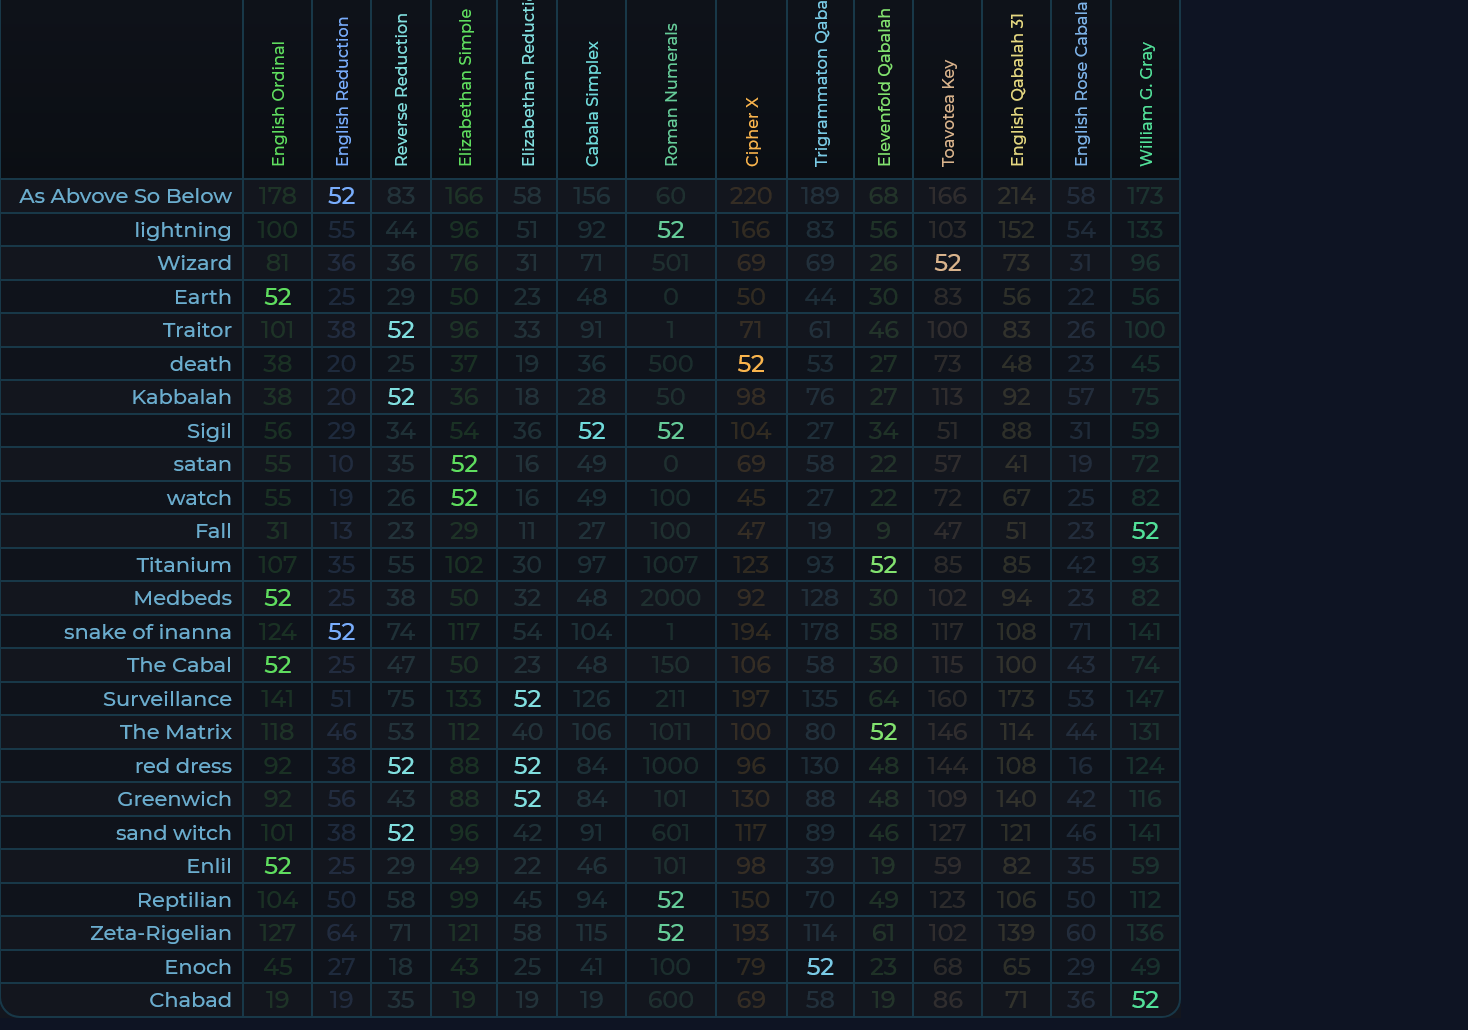This screenshot has width=1468, height=1030.
Task: Click the 'The Matrix' phrase
Action: click(x=175, y=732)
